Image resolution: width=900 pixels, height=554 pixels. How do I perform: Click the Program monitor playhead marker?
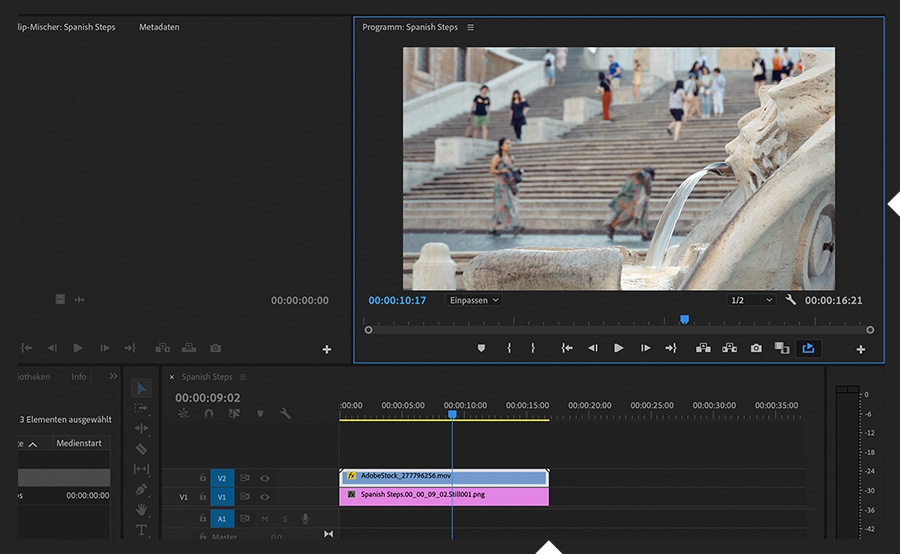(684, 320)
